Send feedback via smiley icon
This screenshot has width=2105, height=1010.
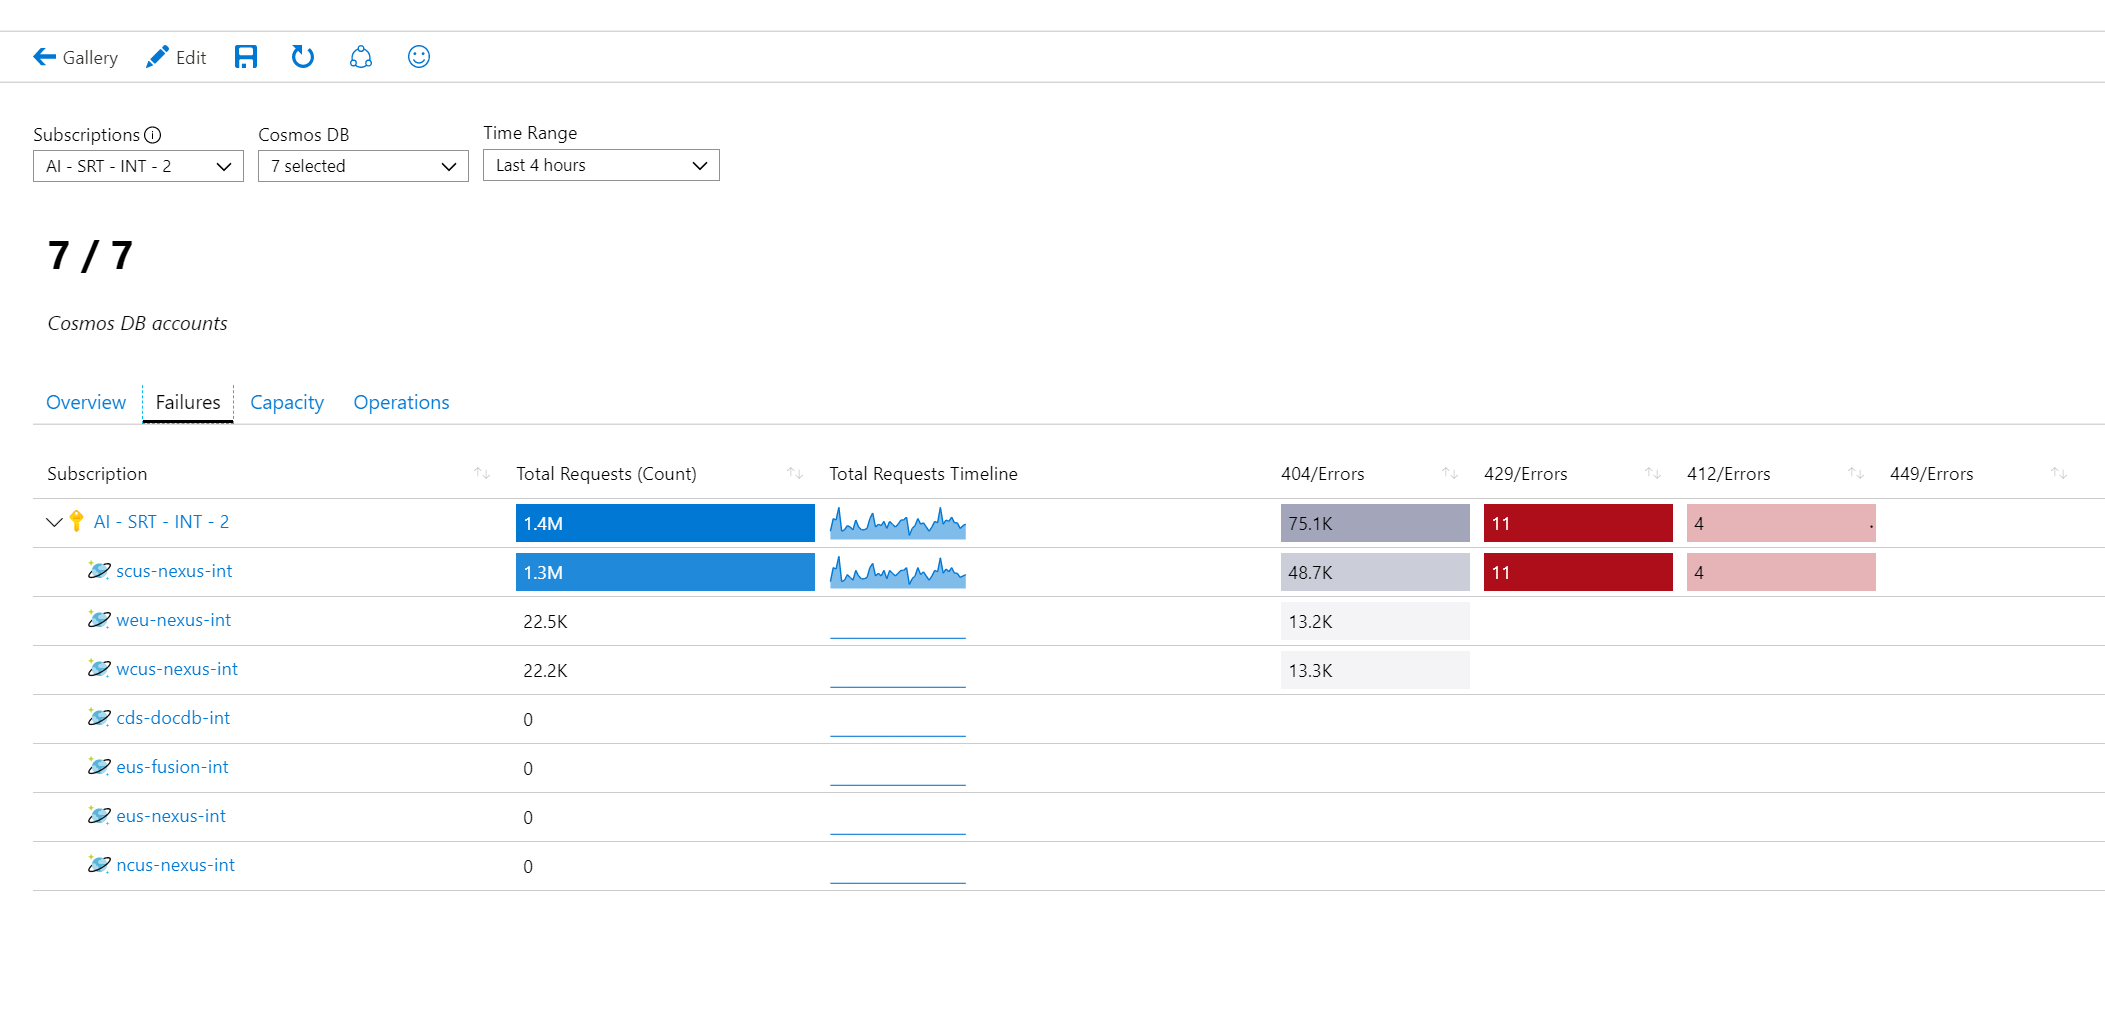419,57
